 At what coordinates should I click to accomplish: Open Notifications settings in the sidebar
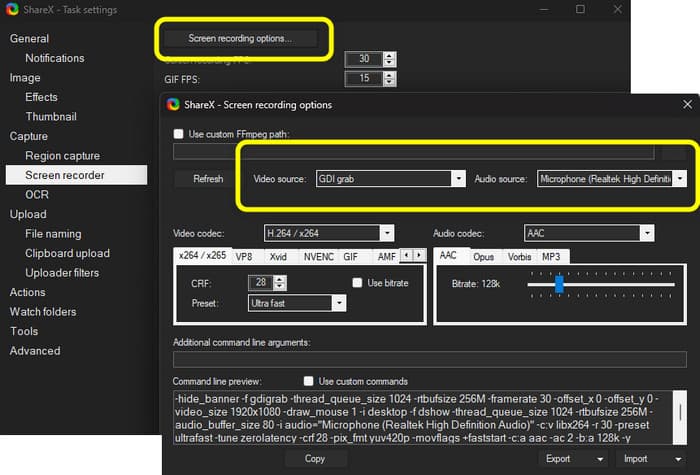(x=55, y=58)
